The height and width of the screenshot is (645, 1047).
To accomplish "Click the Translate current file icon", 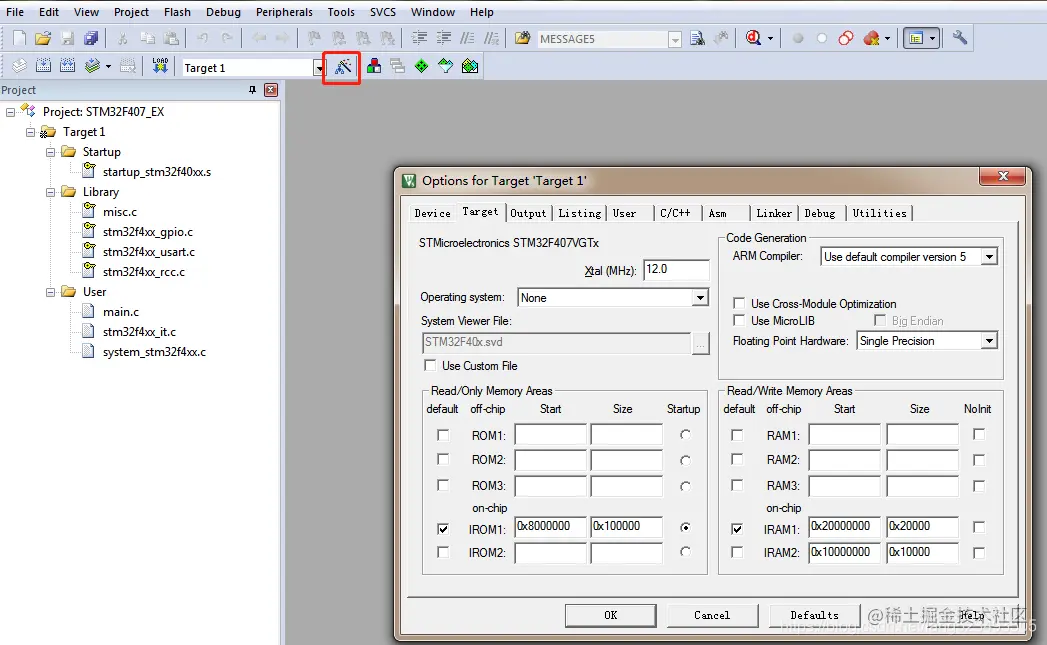I will tap(19, 66).
